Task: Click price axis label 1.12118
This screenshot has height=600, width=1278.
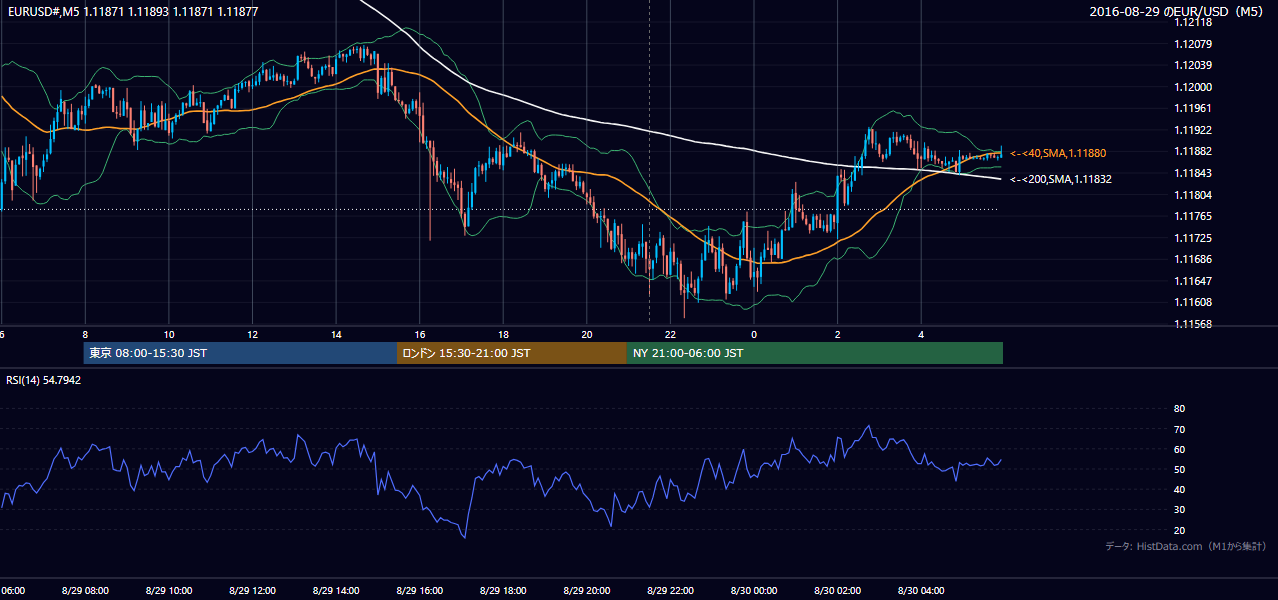Action: coord(1192,22)
